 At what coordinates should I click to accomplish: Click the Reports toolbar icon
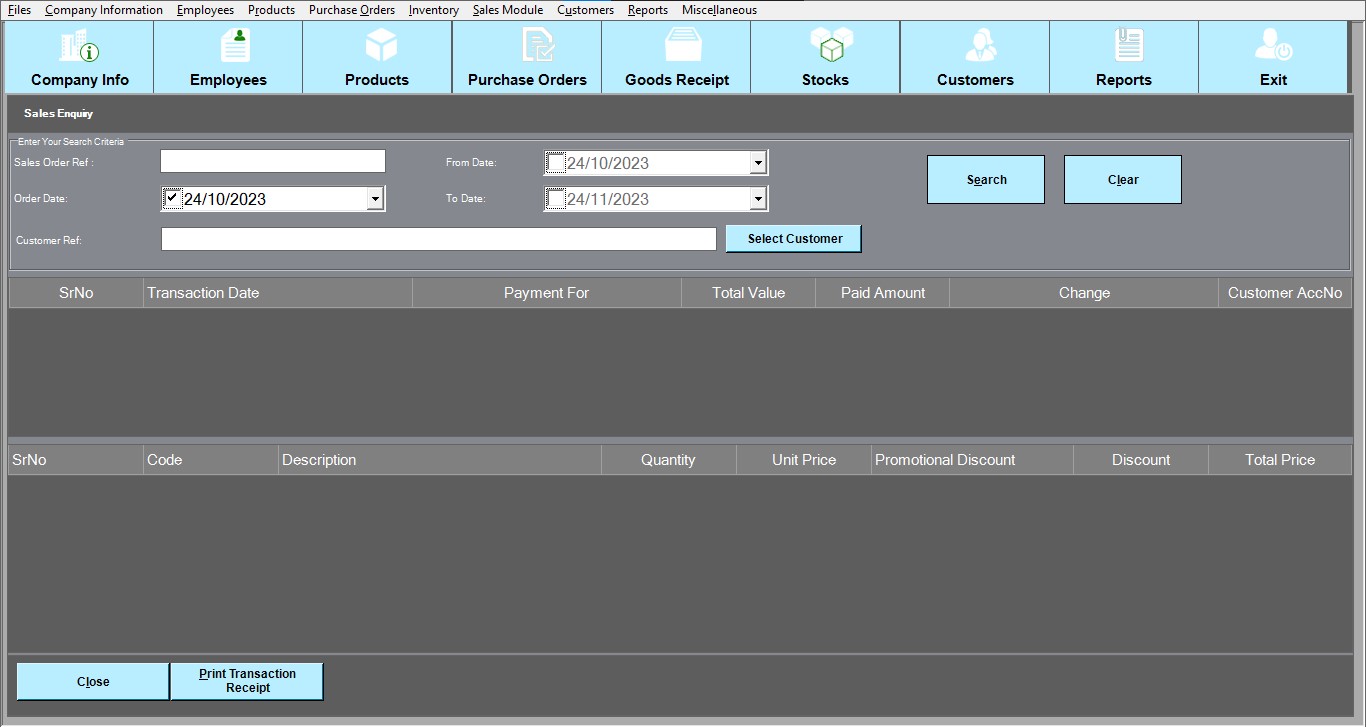coord(1124,47)
